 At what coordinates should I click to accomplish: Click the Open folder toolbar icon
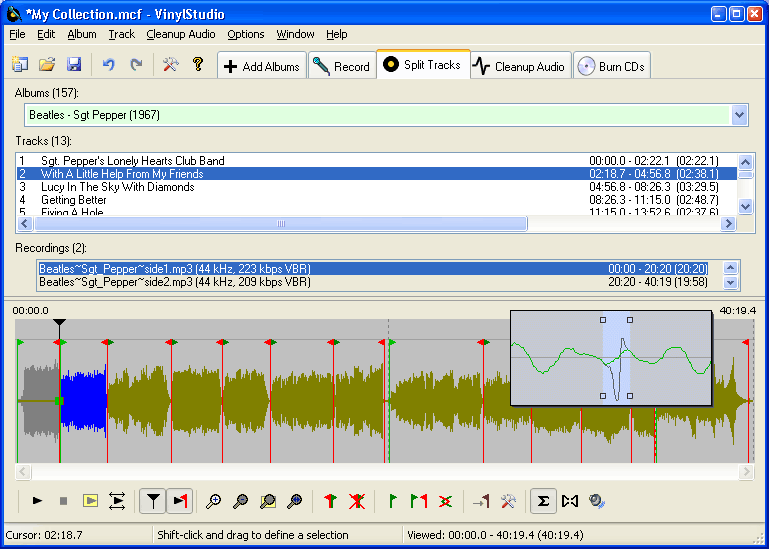47,64
